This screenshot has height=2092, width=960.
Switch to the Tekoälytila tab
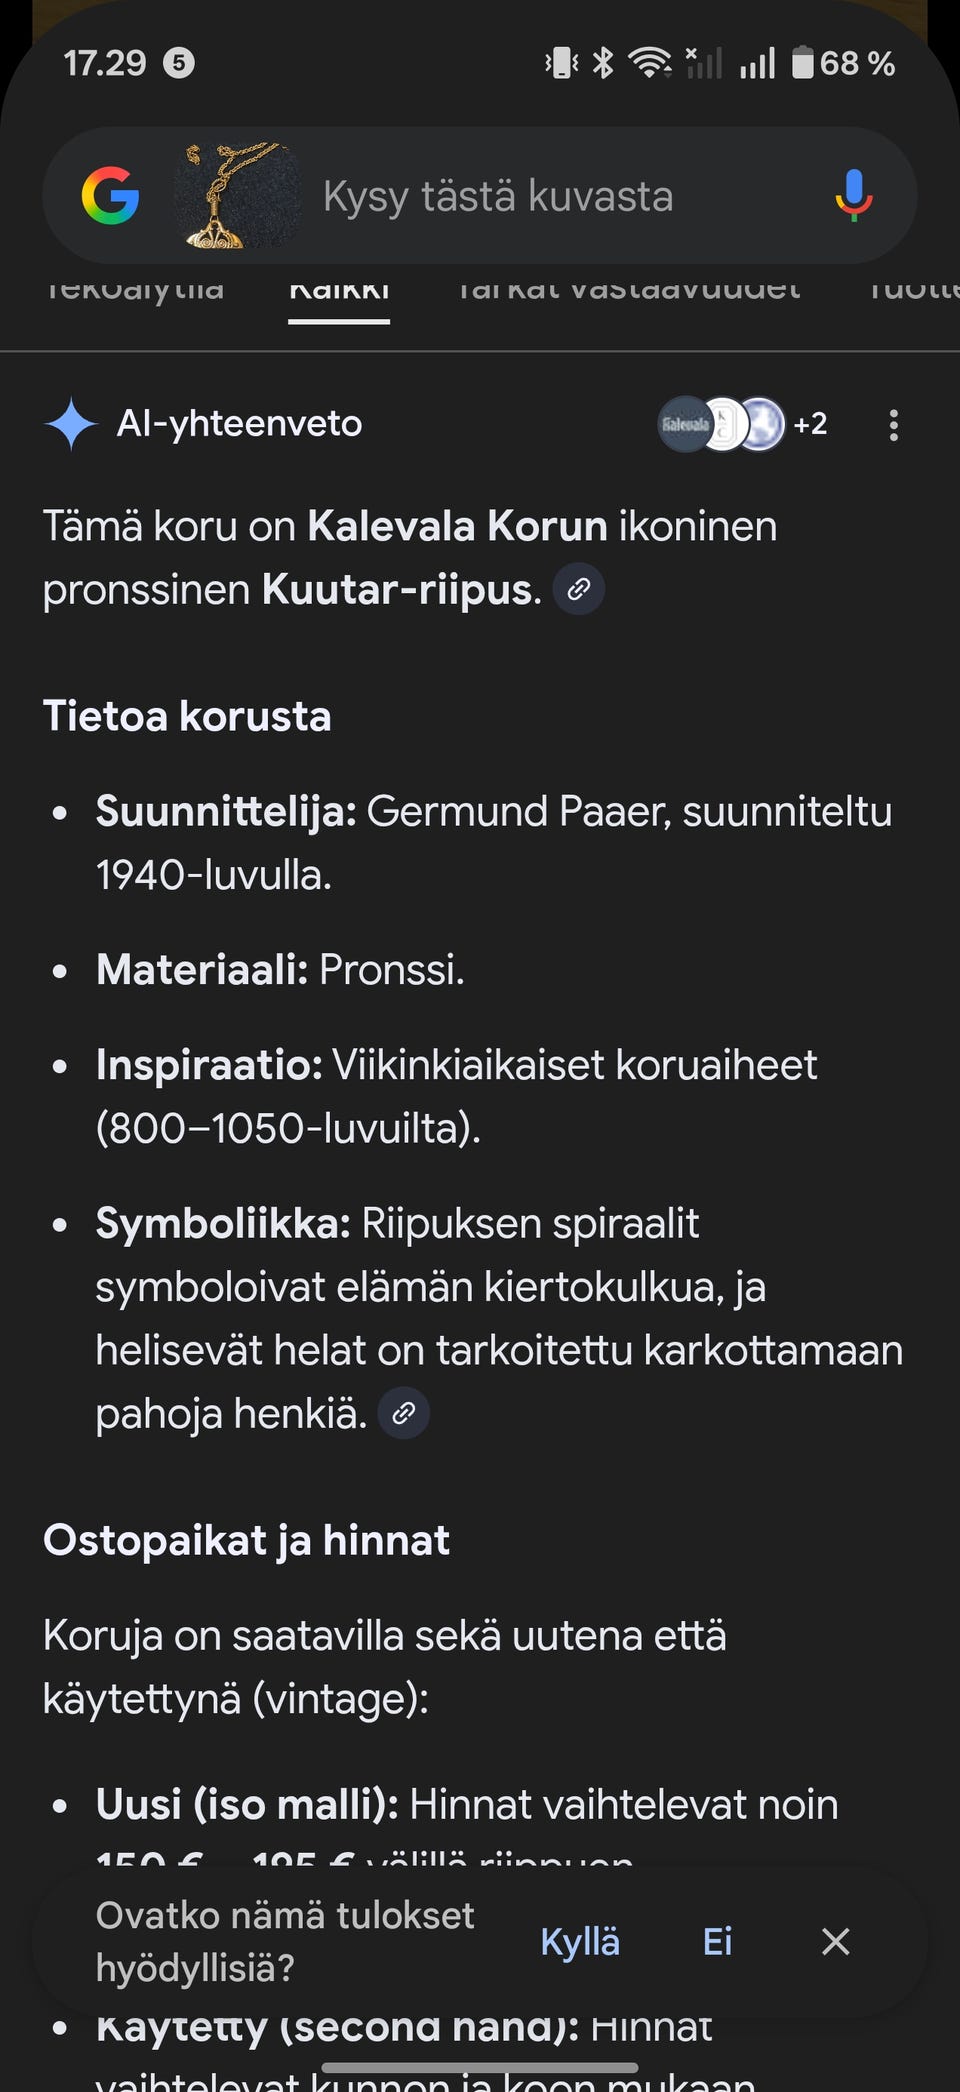pos(135,290)
